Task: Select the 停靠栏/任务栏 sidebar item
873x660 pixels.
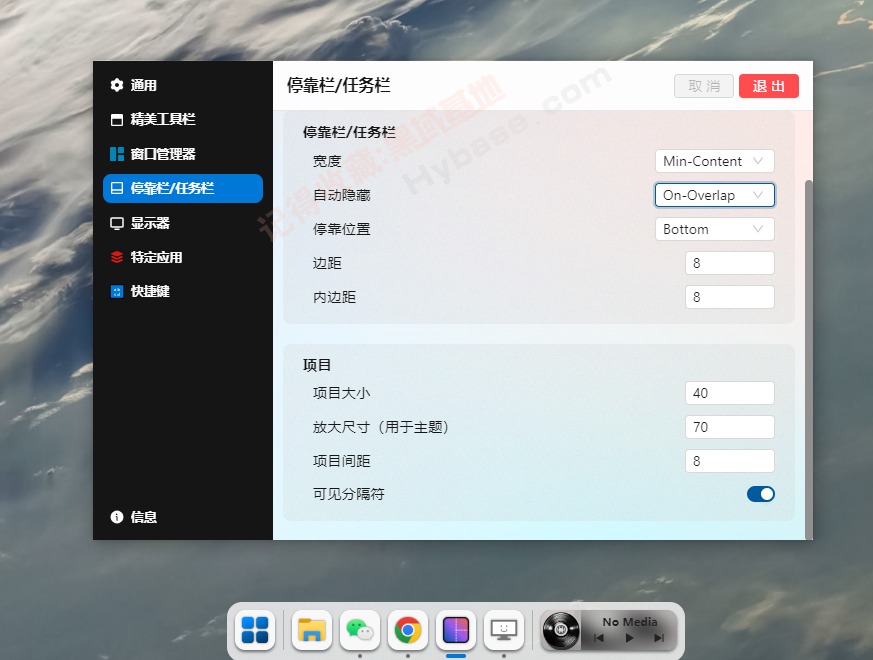Action: coord(183,188)
